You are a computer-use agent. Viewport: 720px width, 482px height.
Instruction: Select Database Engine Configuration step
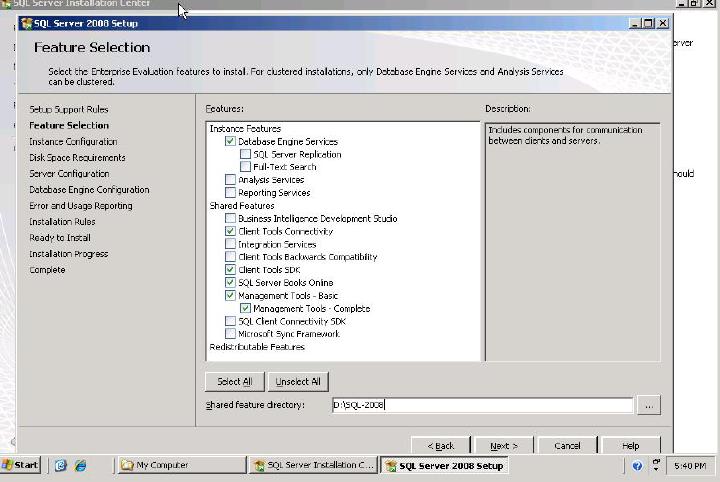click(x=89, y=190)
